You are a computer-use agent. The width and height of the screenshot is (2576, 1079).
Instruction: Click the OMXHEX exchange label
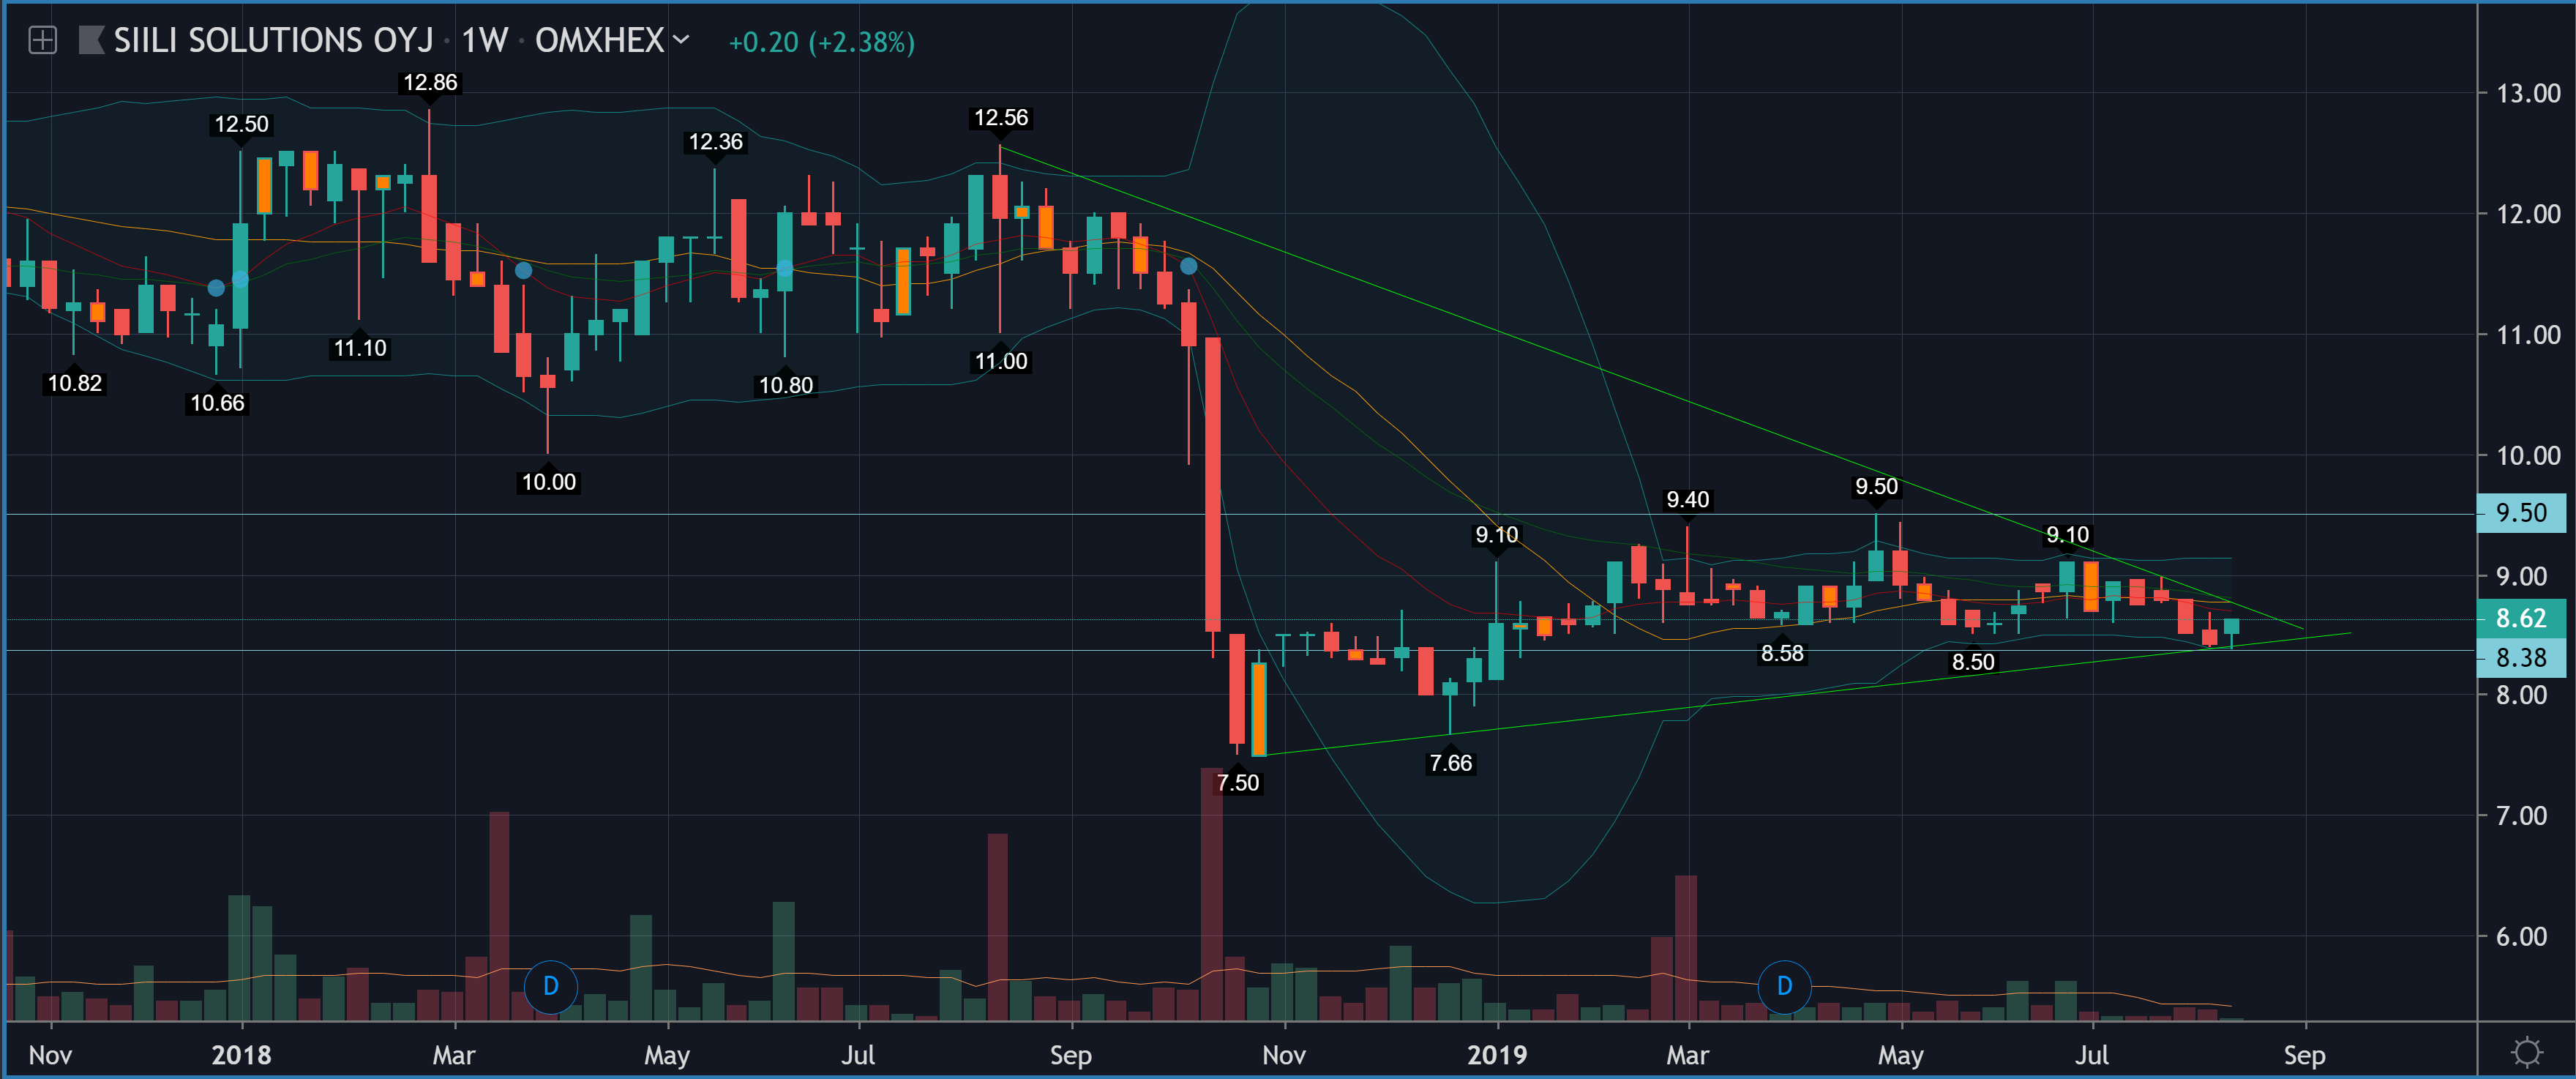click(x=599, y=41)
